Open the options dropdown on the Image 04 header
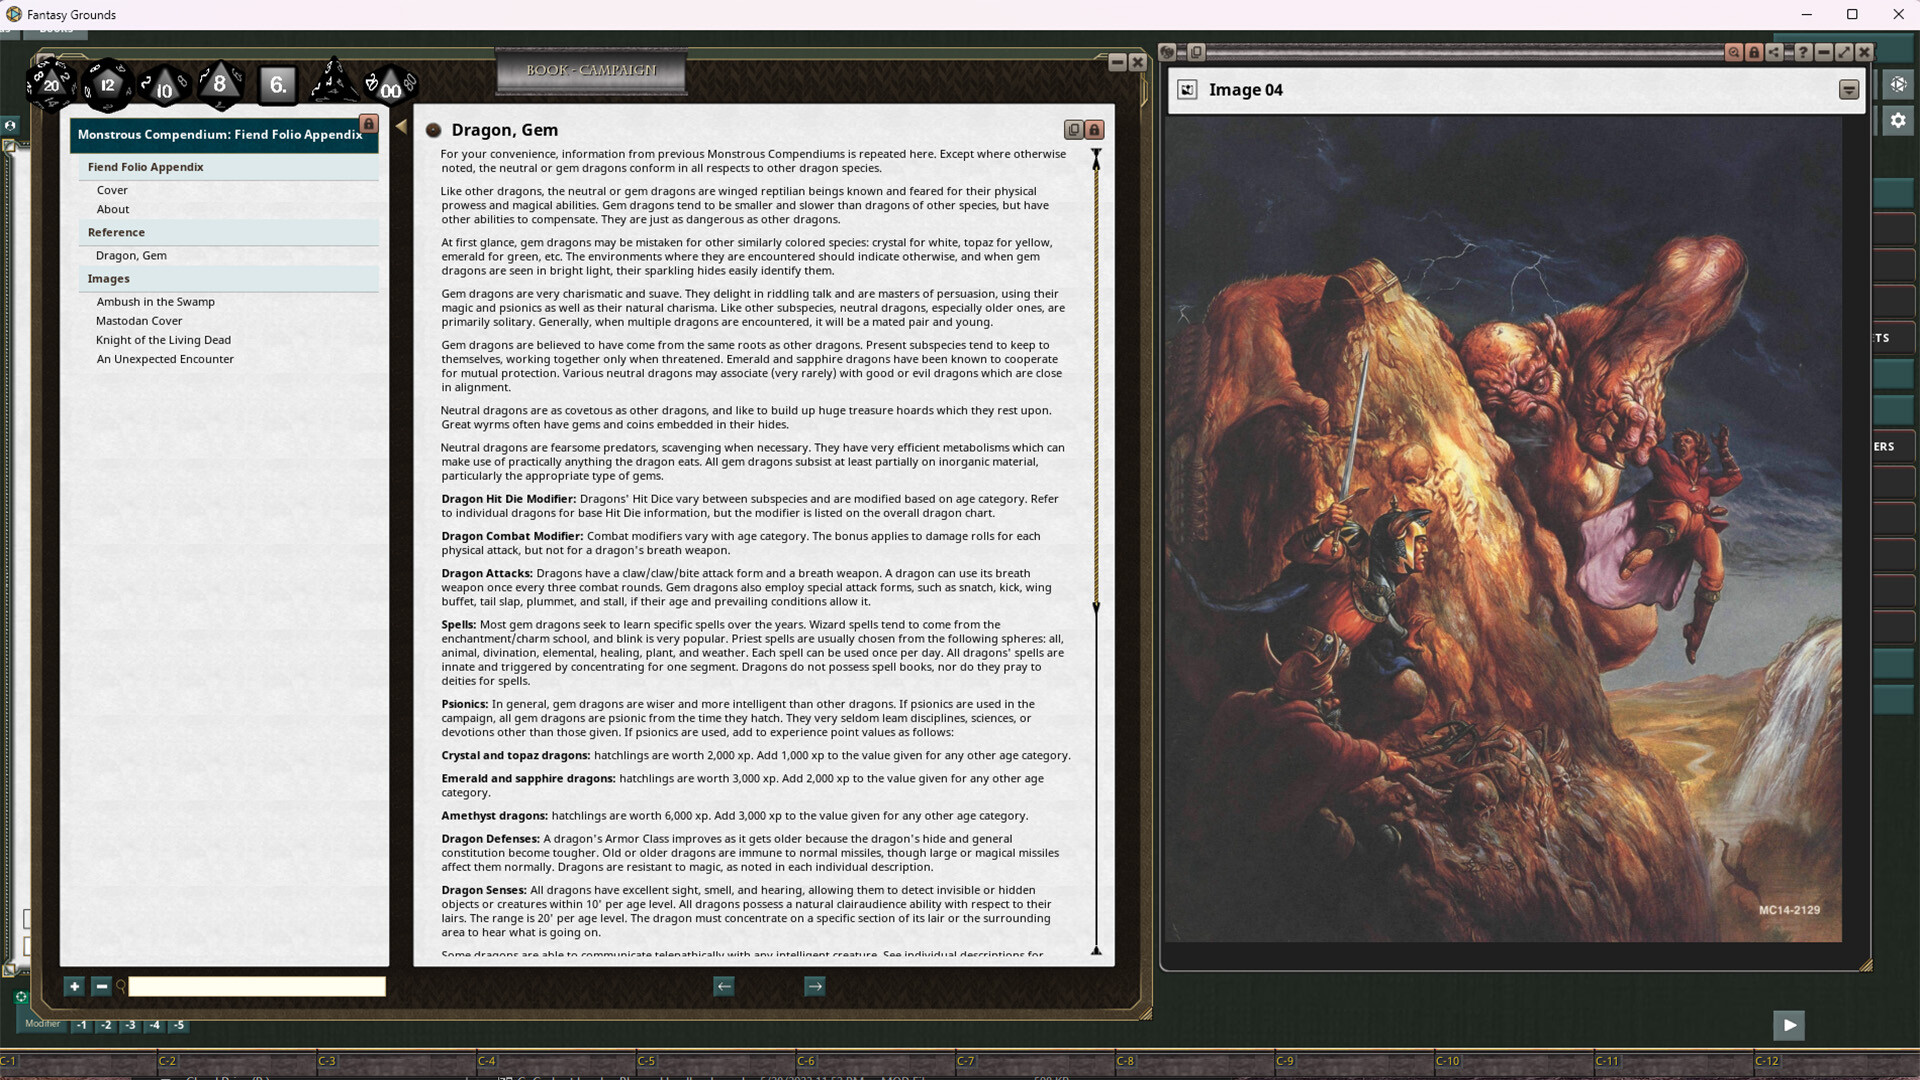This screenshot has width=1920, height=1080. click(x=1847, y=89)
